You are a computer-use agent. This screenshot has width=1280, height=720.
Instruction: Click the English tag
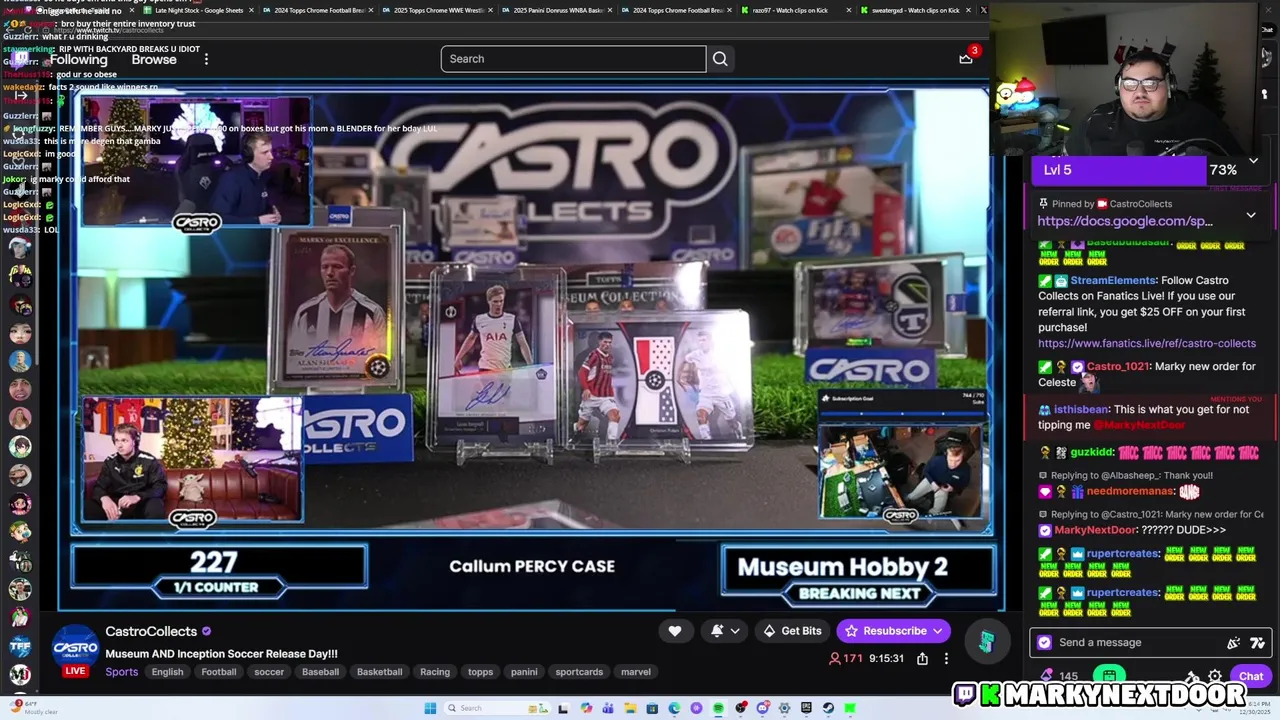(x=167, y=672)
